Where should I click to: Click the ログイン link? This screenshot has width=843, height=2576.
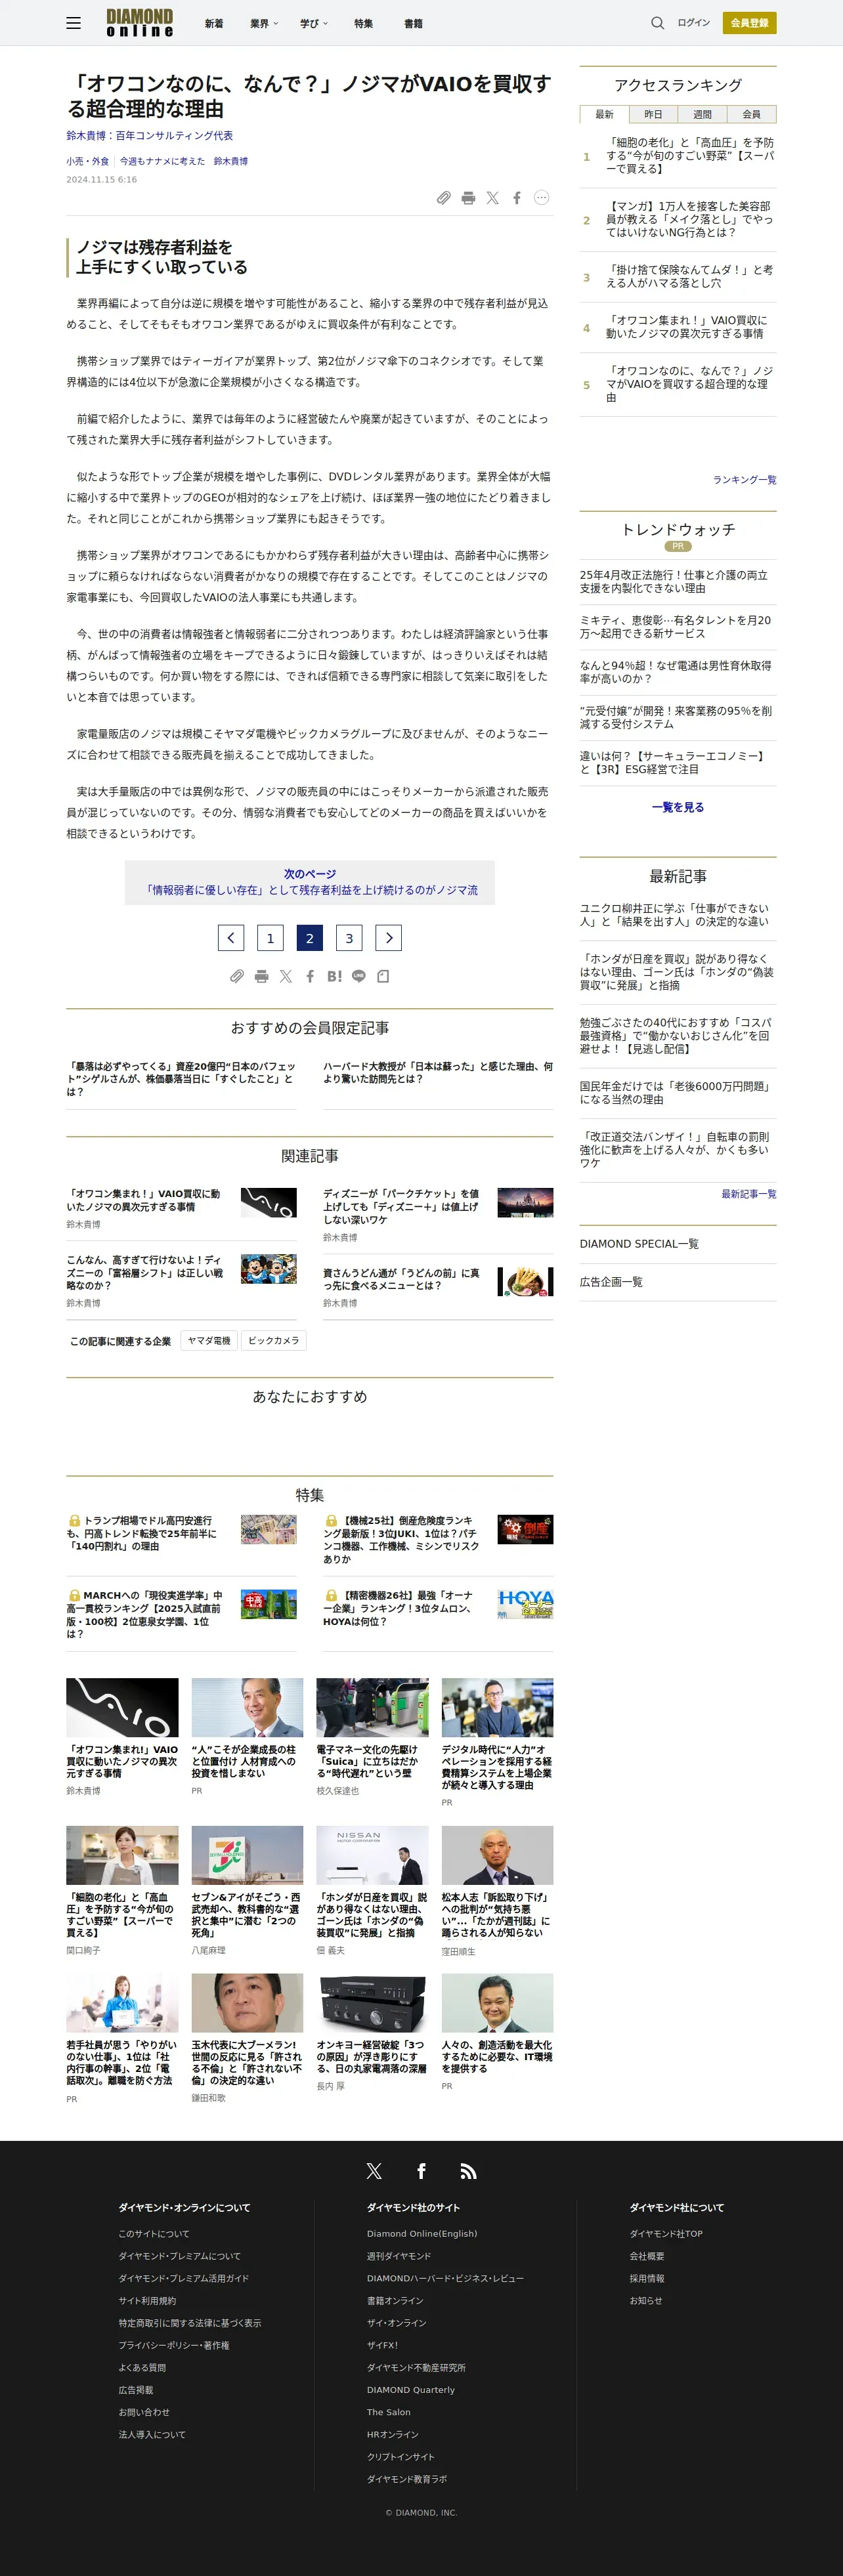(693, 23)
